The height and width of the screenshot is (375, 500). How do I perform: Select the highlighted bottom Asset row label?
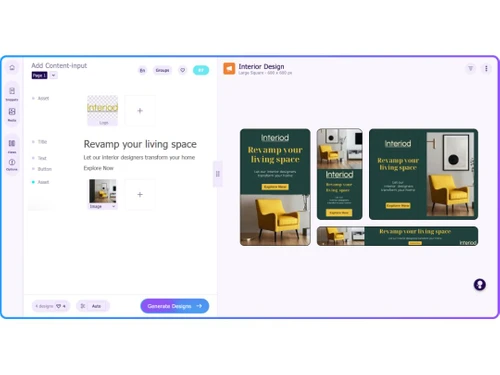coord(43,182)
